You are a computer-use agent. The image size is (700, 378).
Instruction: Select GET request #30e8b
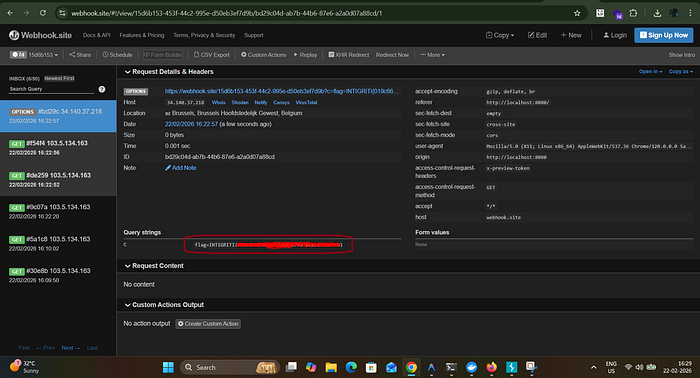(x=58, y=275)
